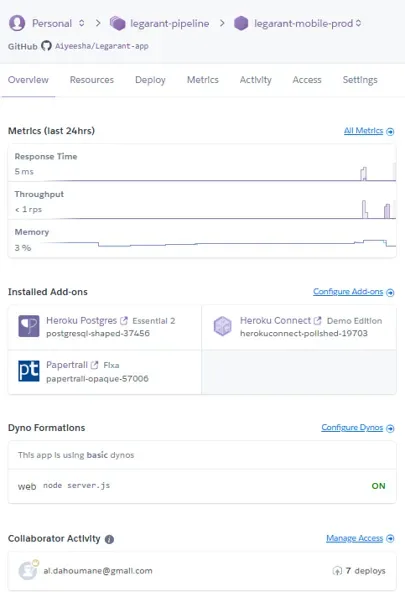
Task: Go to the Metrics tab
Action: click(202, 80)
